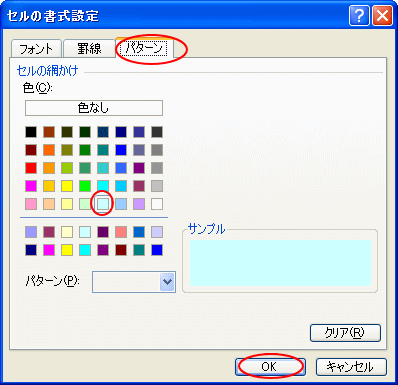Confirm with the OK button
The image size is (398, 385).
pyautogui.click(x=270, y=367)
